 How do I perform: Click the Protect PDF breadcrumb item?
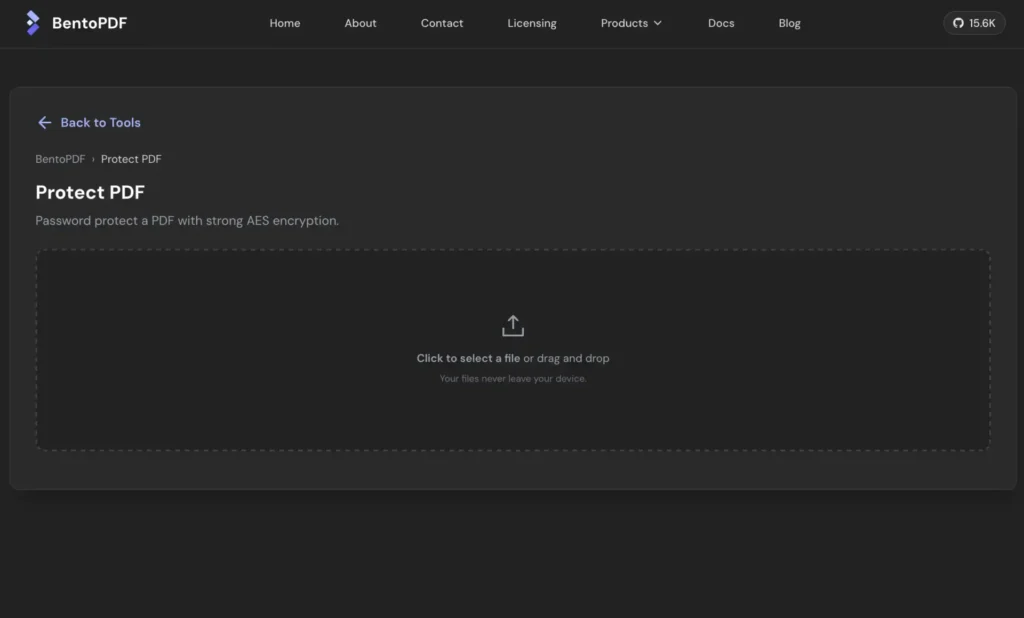tap(131, 159)
